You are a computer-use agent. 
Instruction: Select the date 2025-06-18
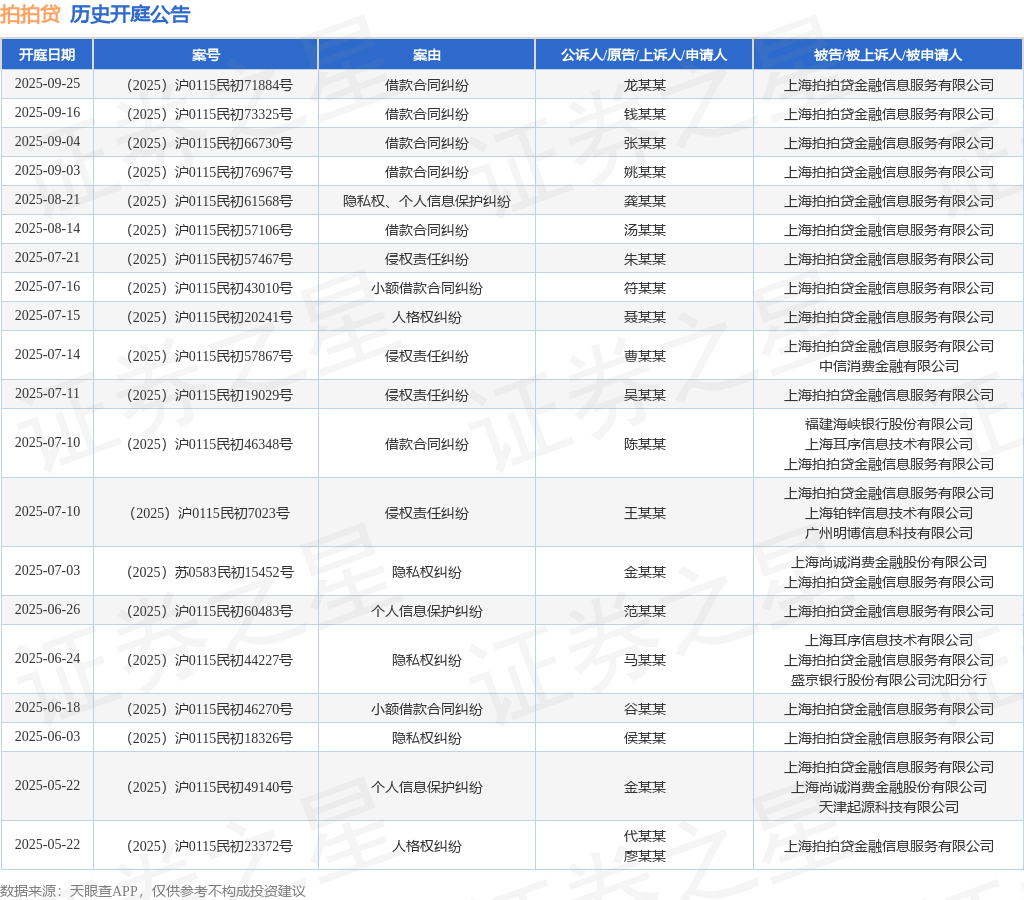48,707
